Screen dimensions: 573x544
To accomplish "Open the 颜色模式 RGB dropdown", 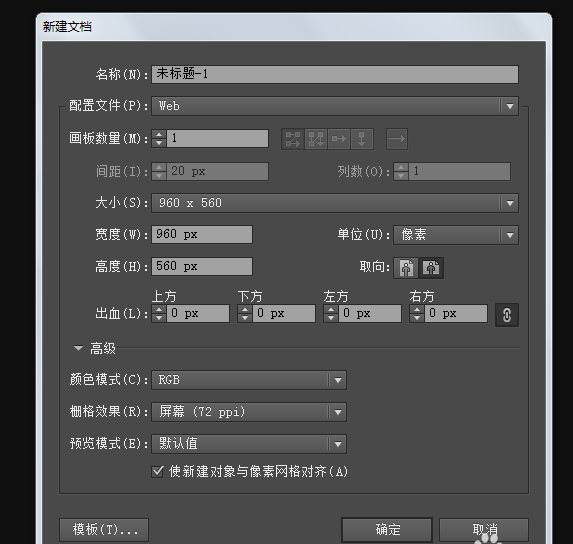I will (x=249, y=380).
